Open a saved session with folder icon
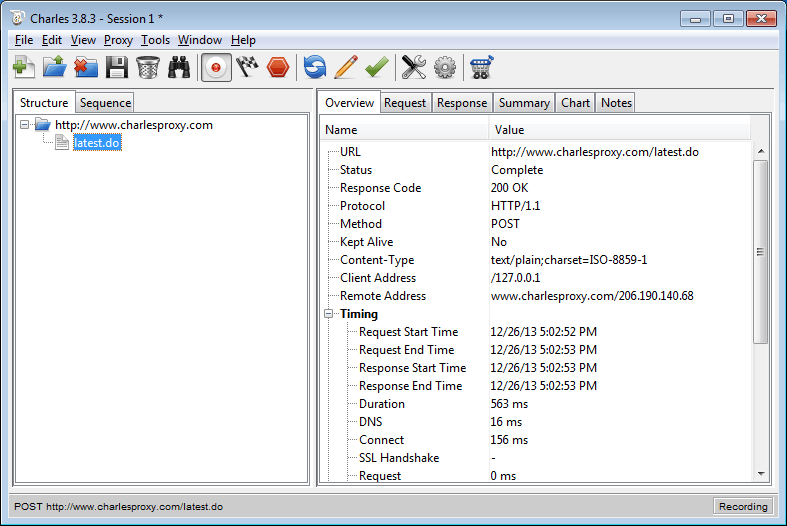This screenshot has width=787, height=526. 54,67
